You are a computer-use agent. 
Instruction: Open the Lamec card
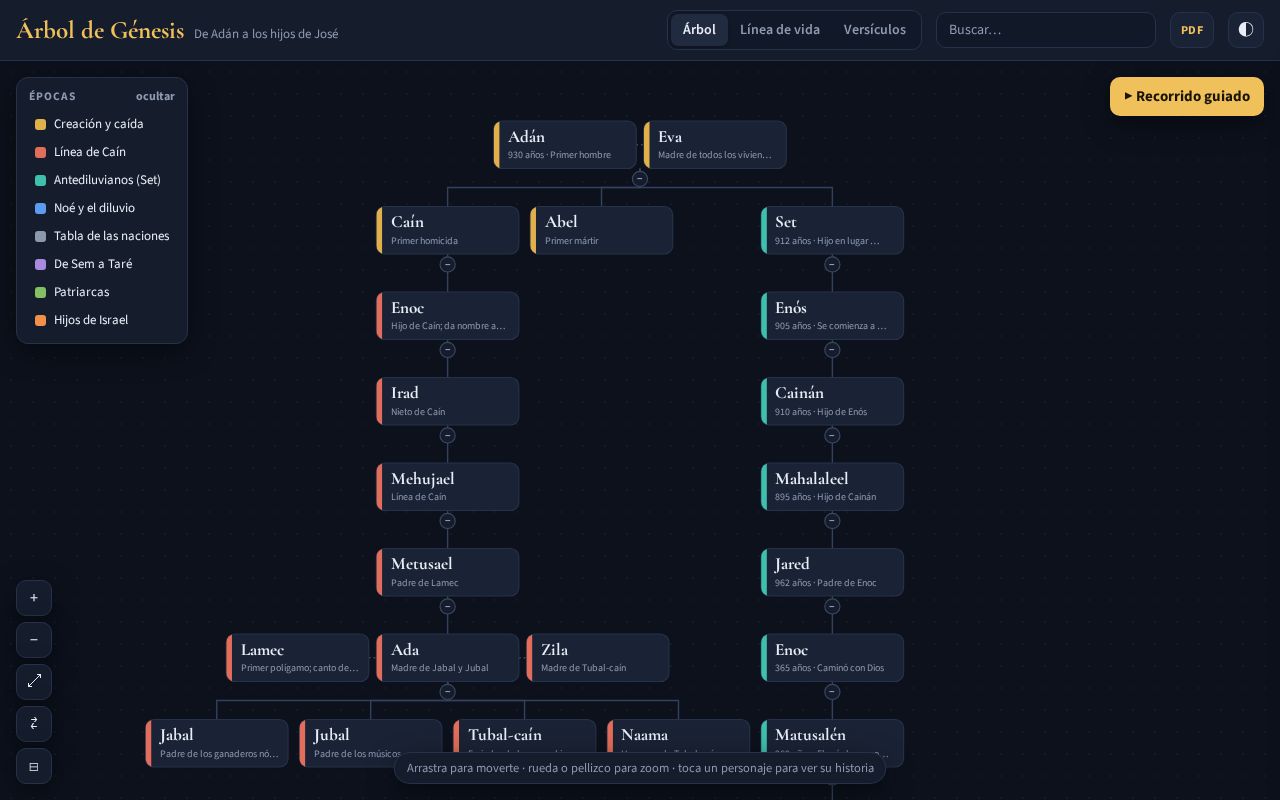point(298,658)
